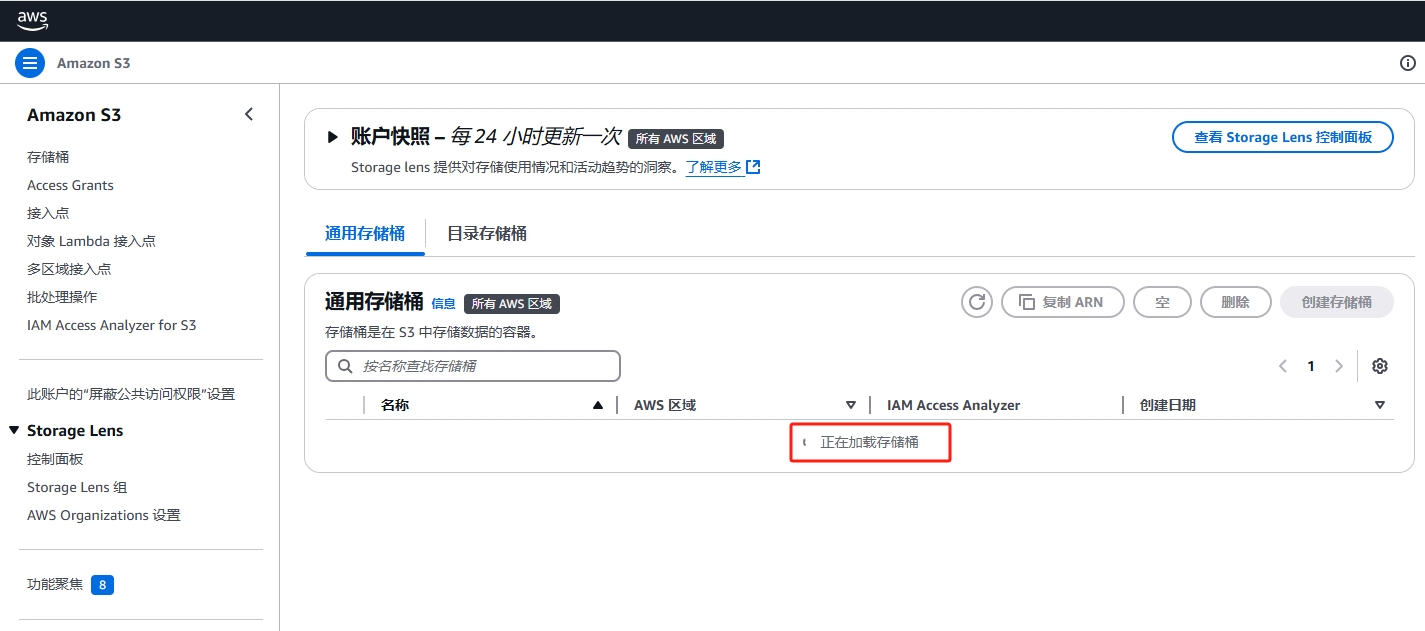Click the refresh buckets icon button
This screenshot has width=1425, height=631.
[977, 302]
